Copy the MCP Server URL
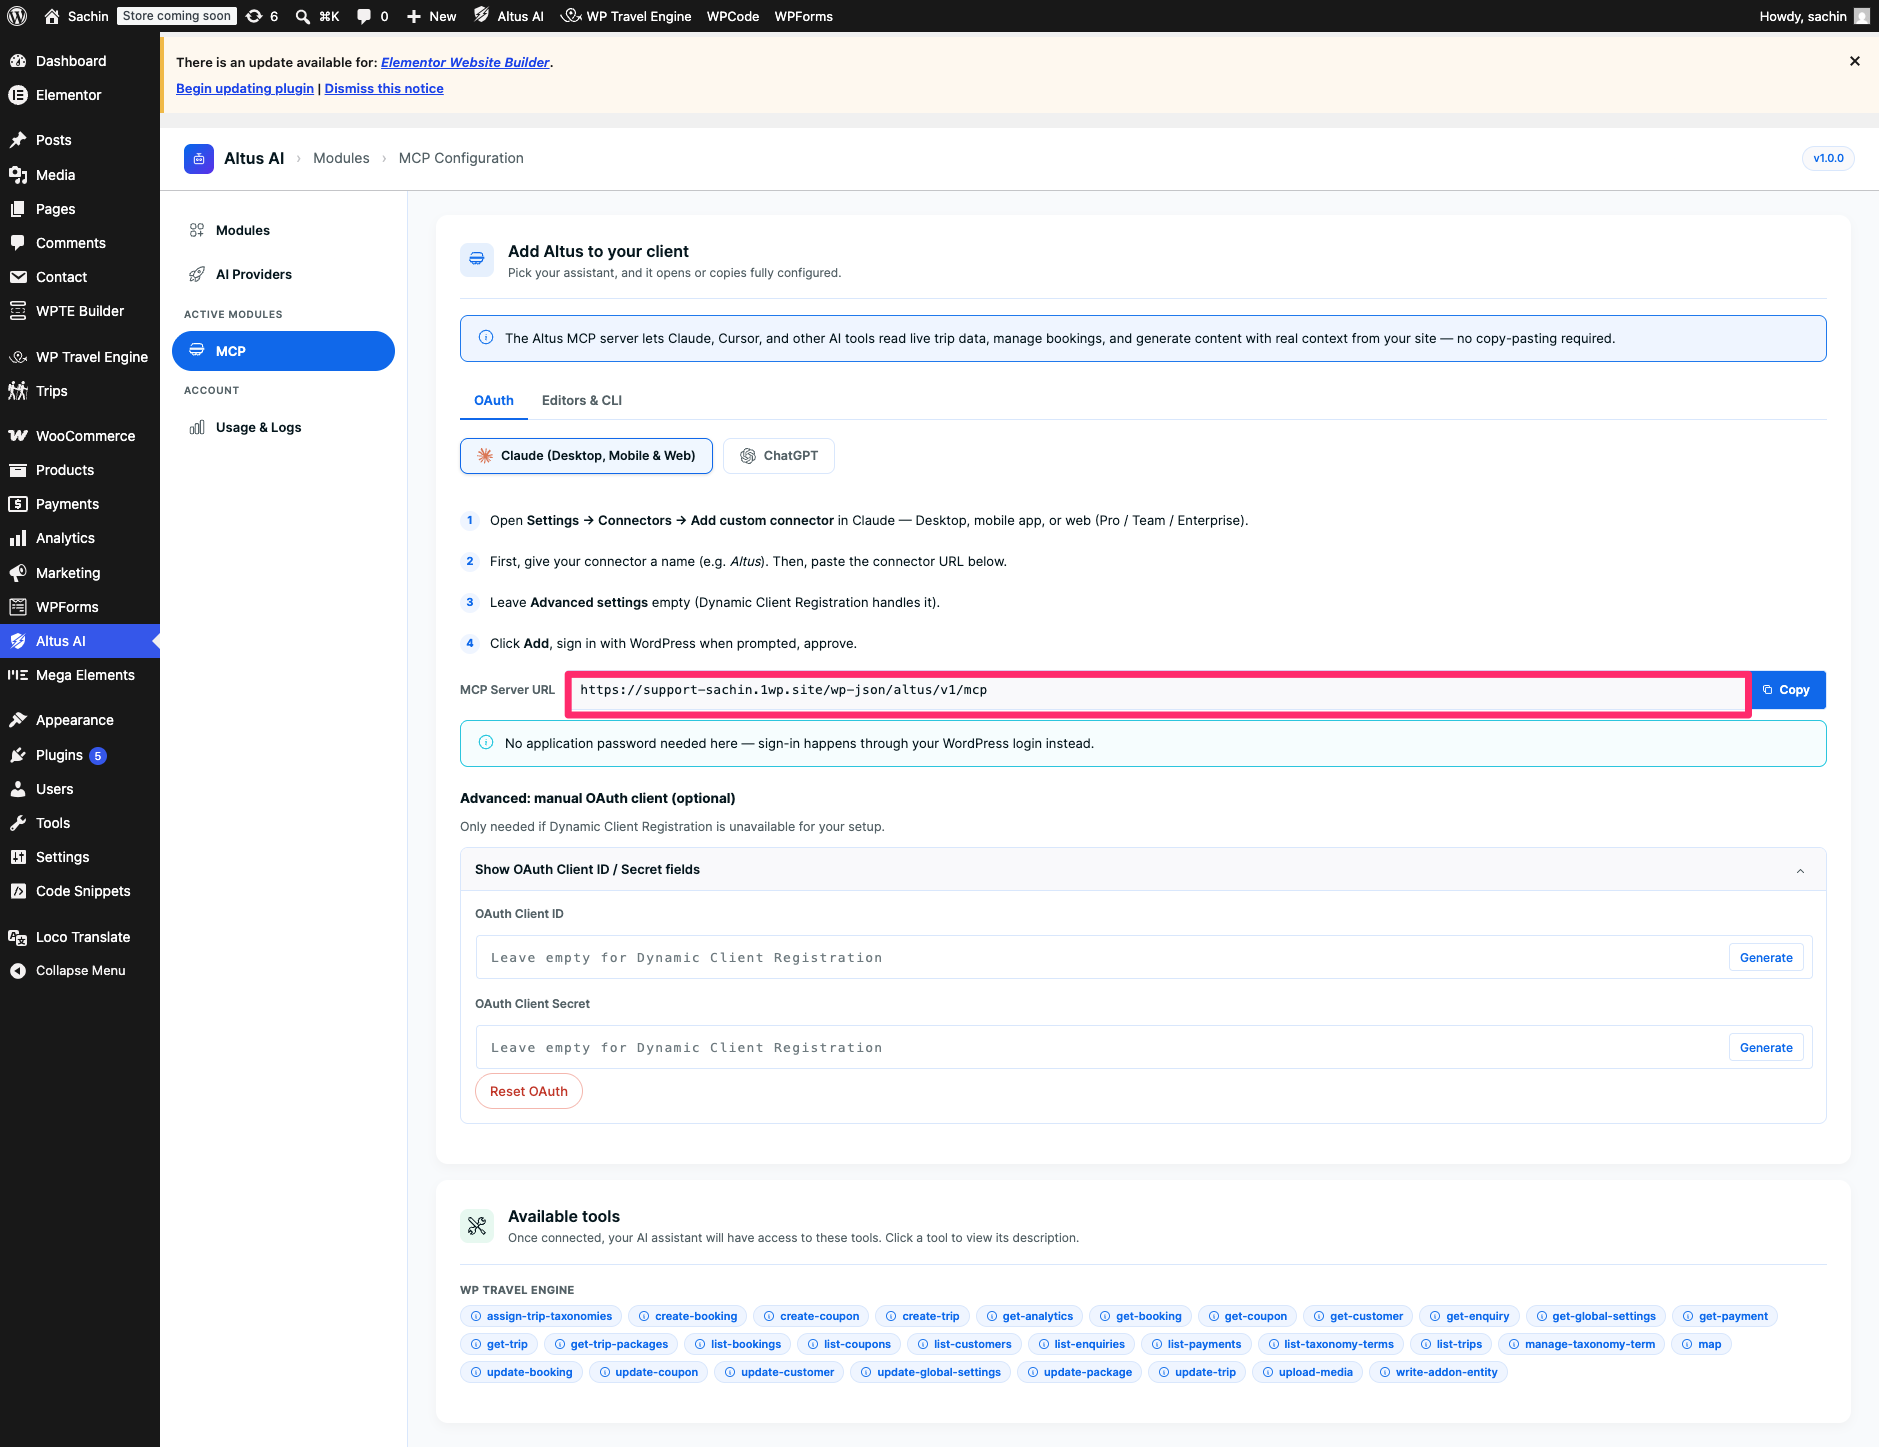The image size is (1879, 1447). 1787,690
